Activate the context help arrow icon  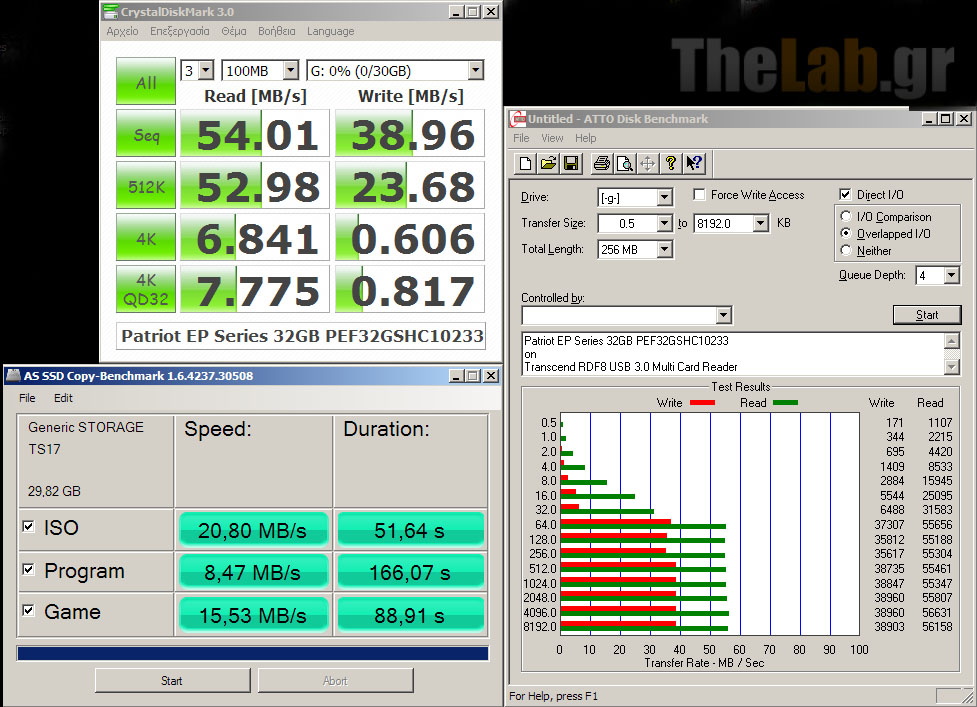pyautogui.click(x=694, y=163)
